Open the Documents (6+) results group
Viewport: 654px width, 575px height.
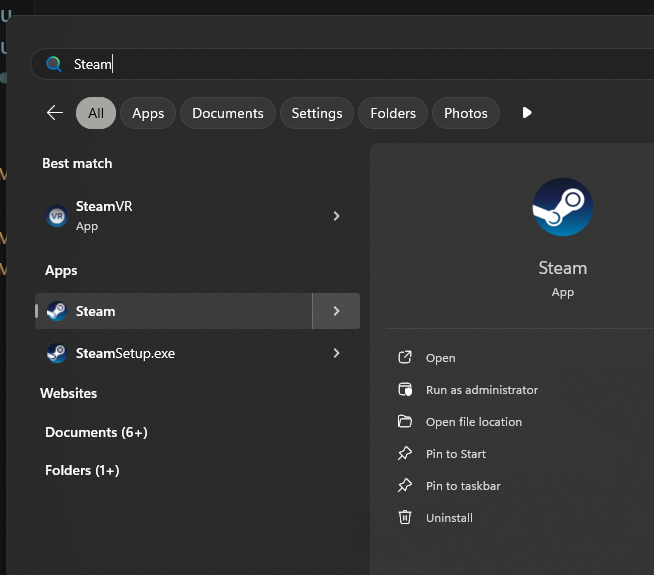(x=96, y=432)
